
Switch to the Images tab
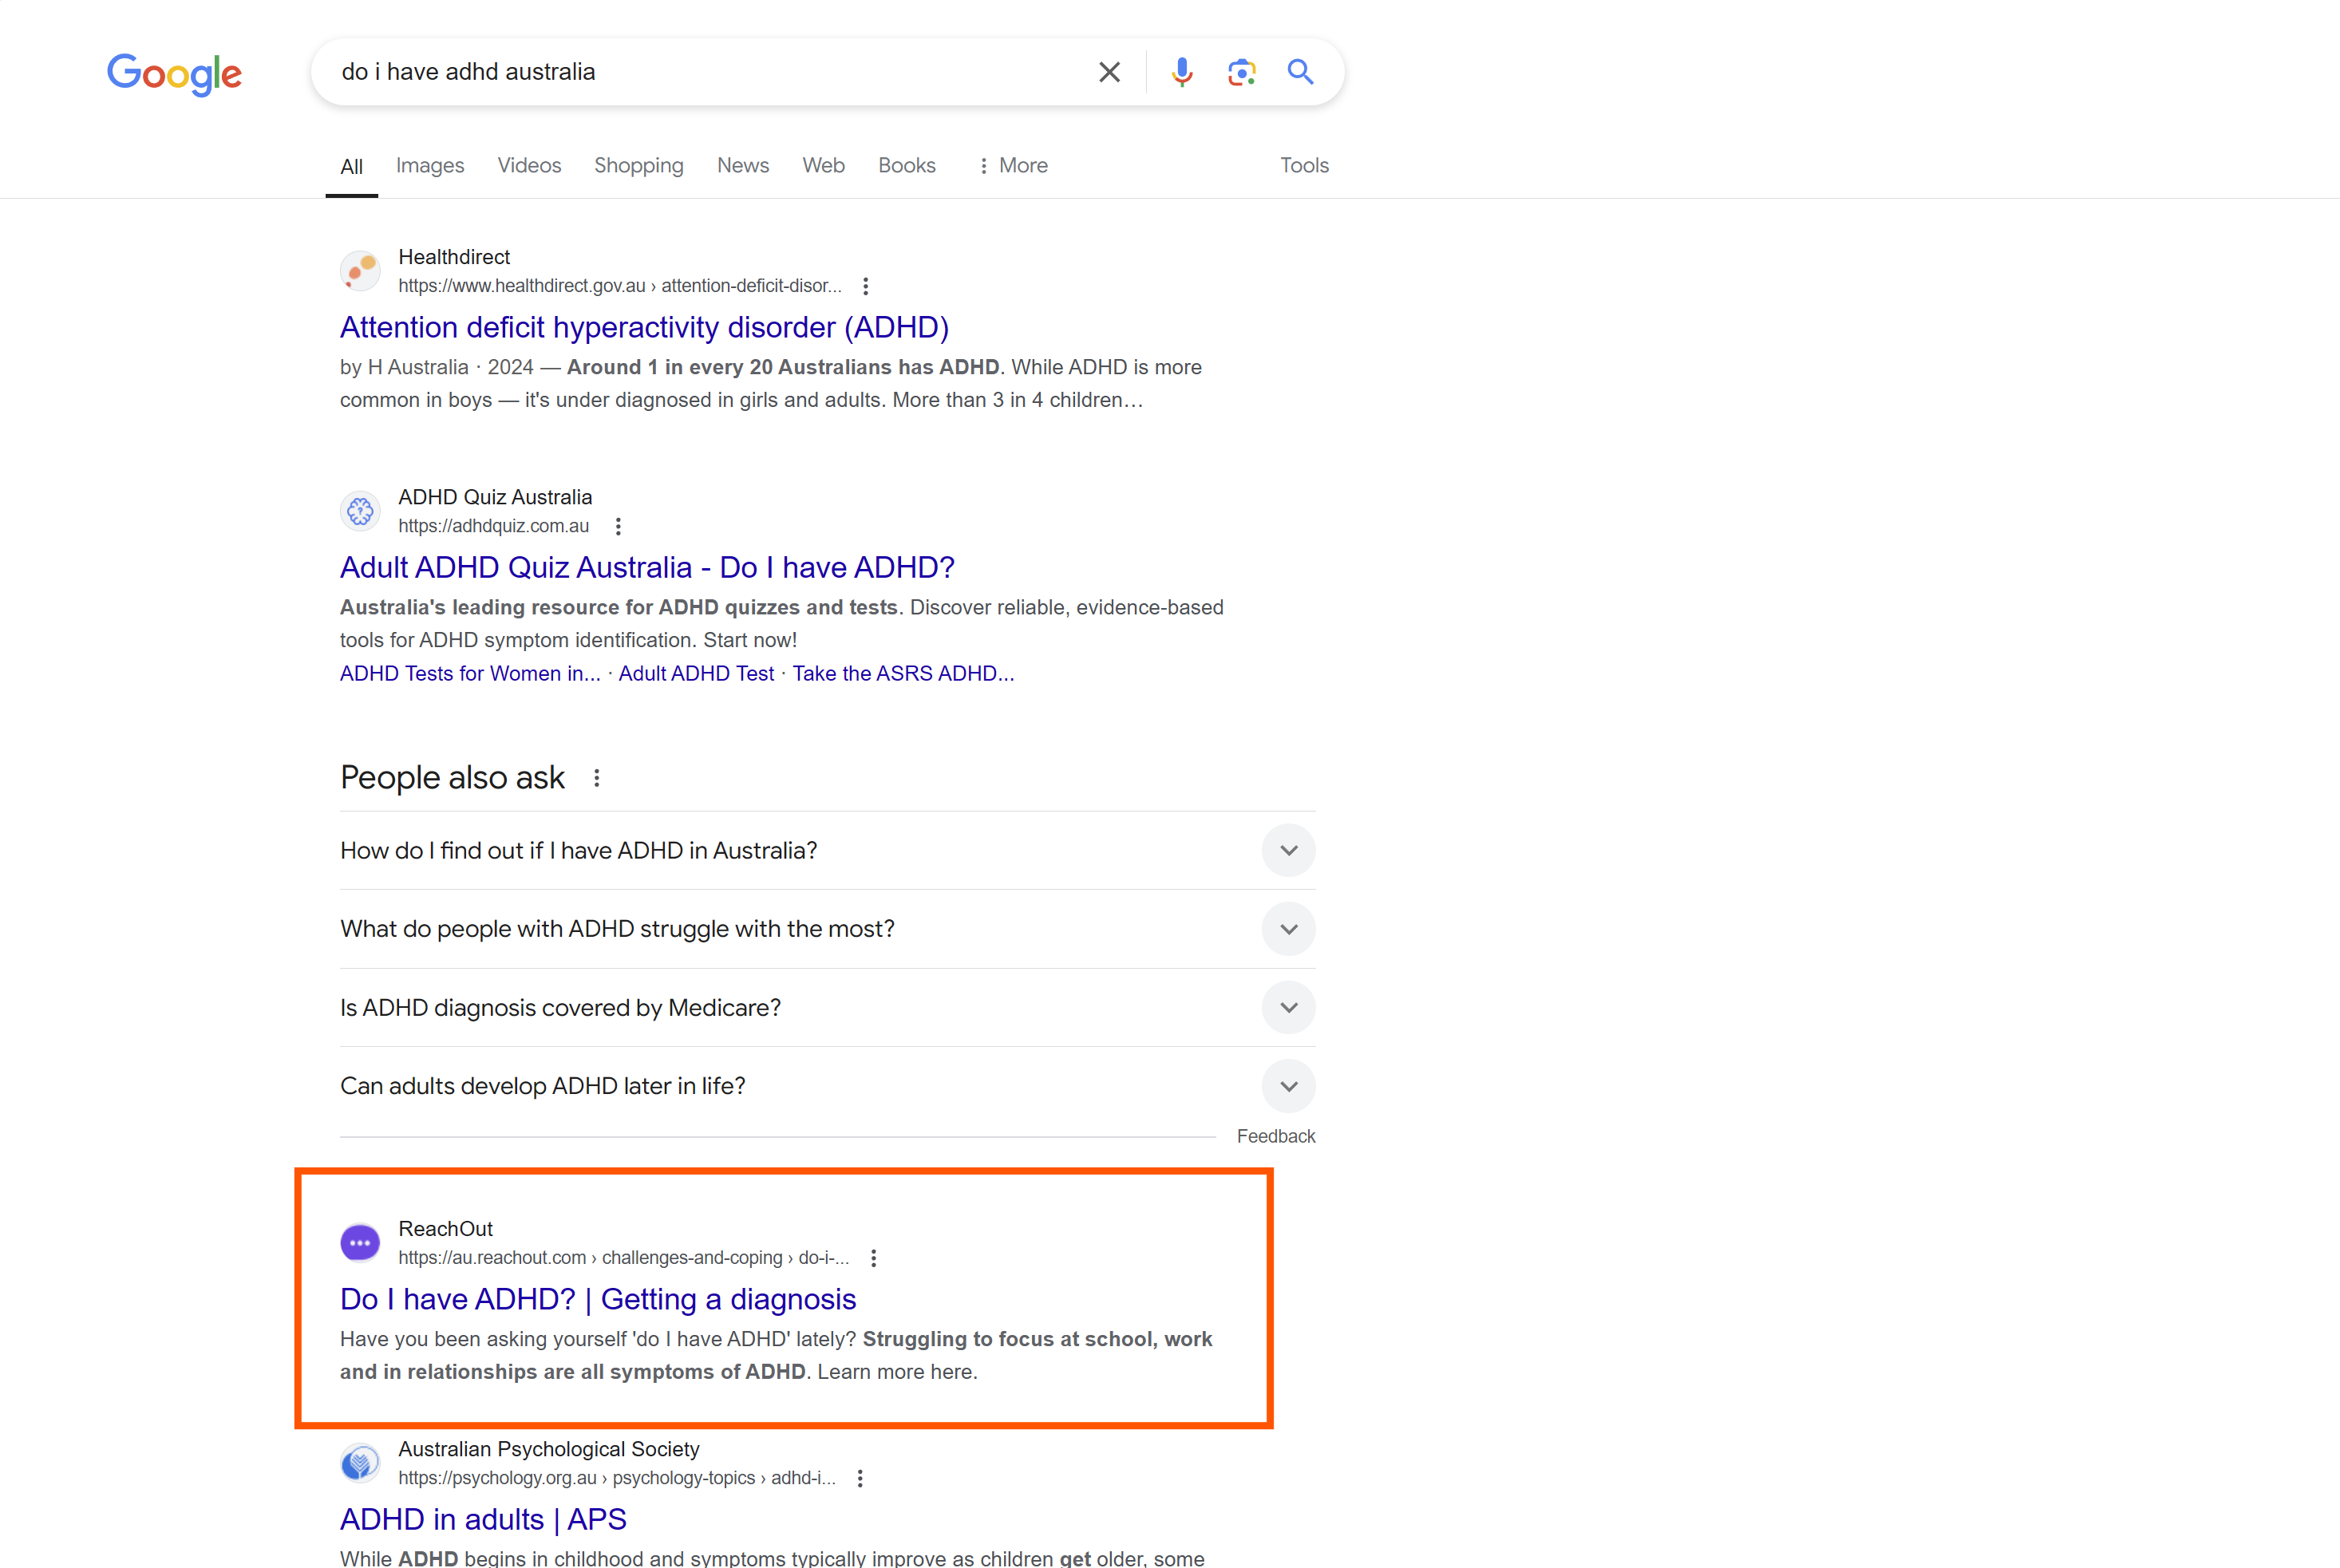430,166
